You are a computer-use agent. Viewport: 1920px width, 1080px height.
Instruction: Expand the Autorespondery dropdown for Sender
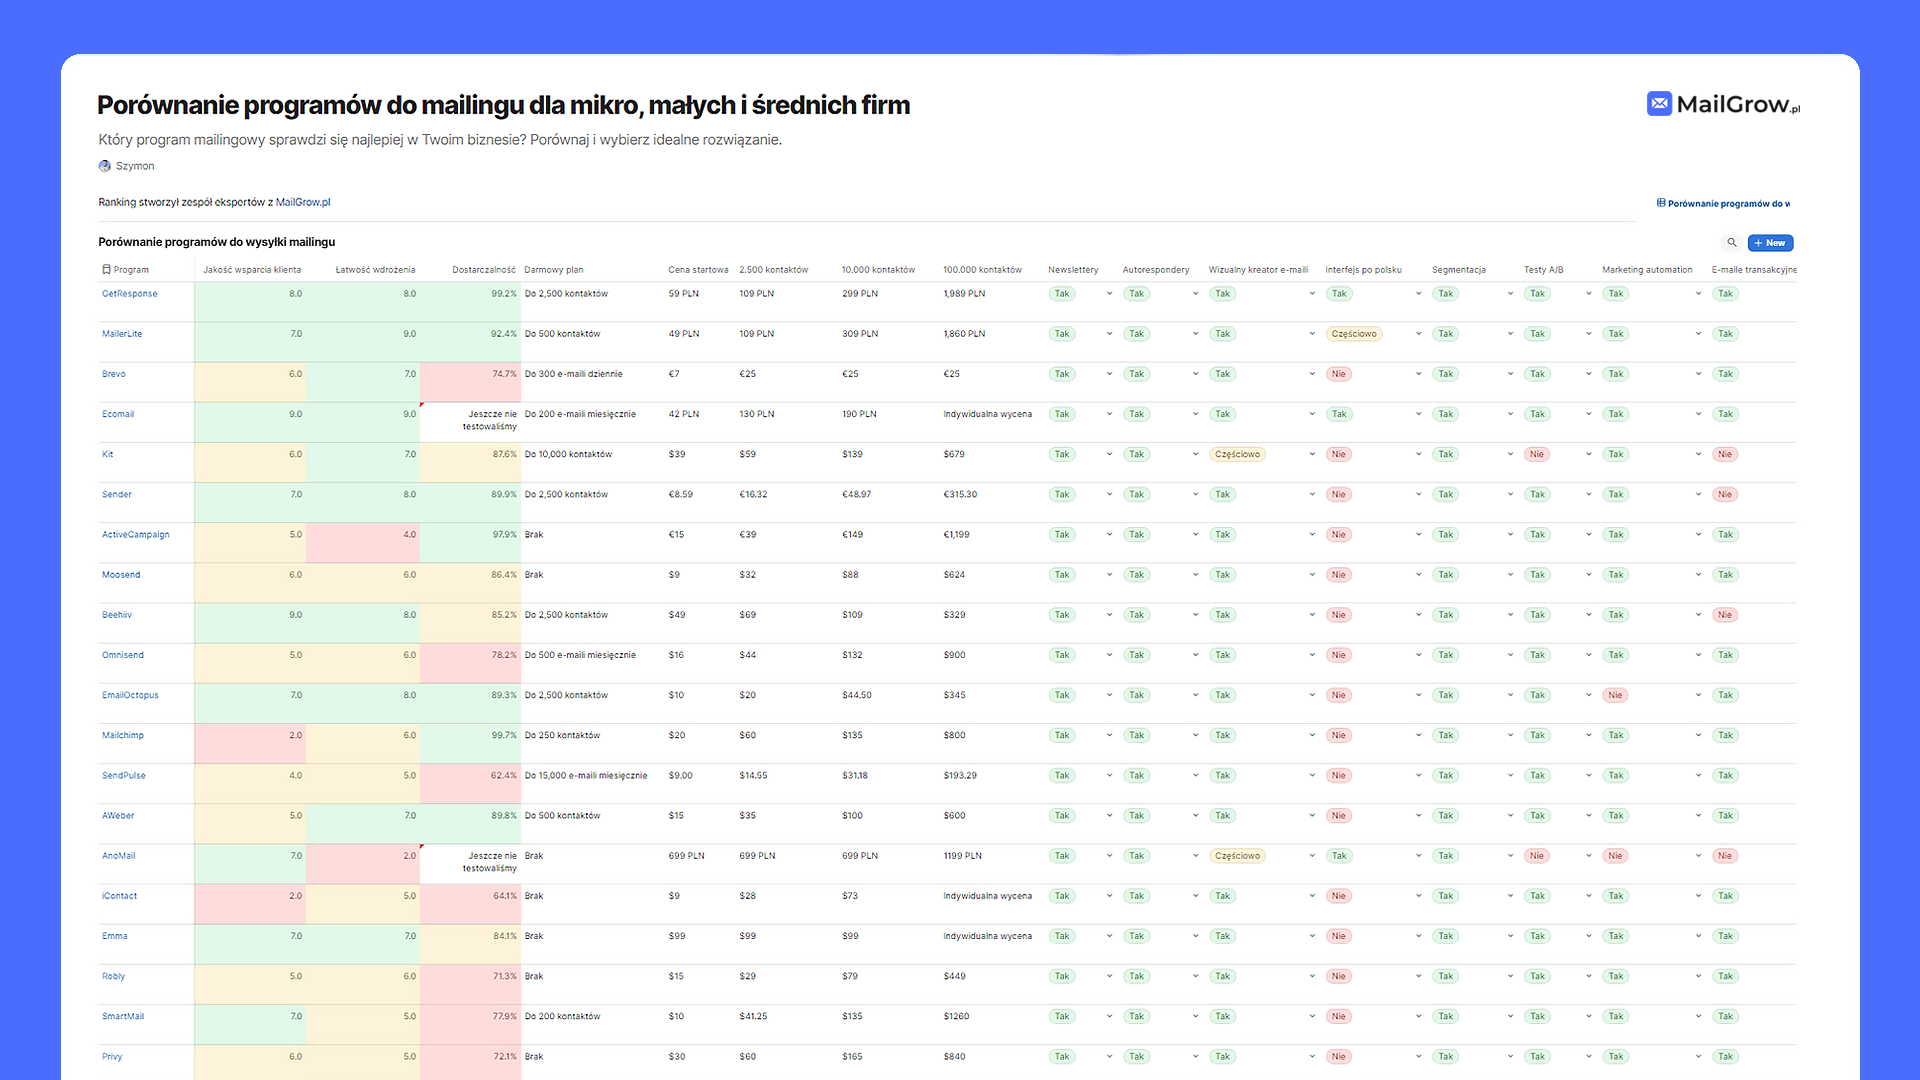pyautogui.click(x=1195, y=493)
